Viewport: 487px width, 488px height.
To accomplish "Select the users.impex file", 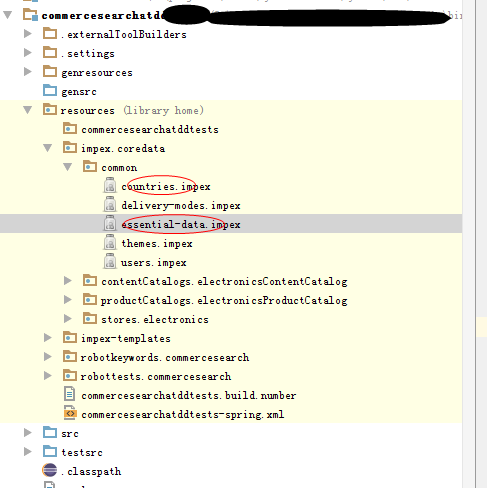I will (154, 262).
